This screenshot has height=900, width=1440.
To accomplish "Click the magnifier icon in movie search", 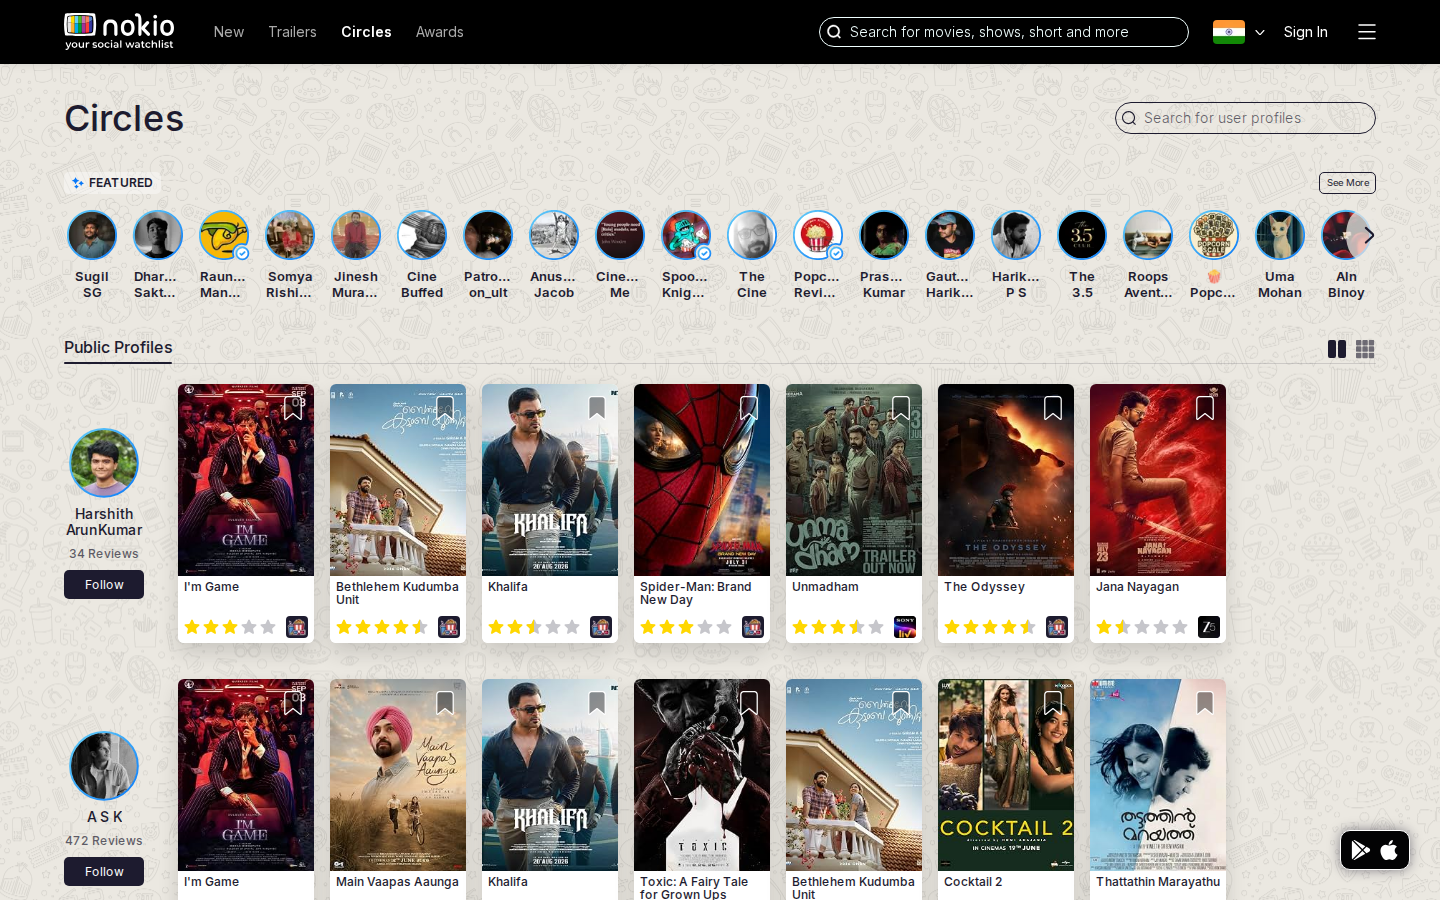I will pyautogui.click(x=834, y=32).
